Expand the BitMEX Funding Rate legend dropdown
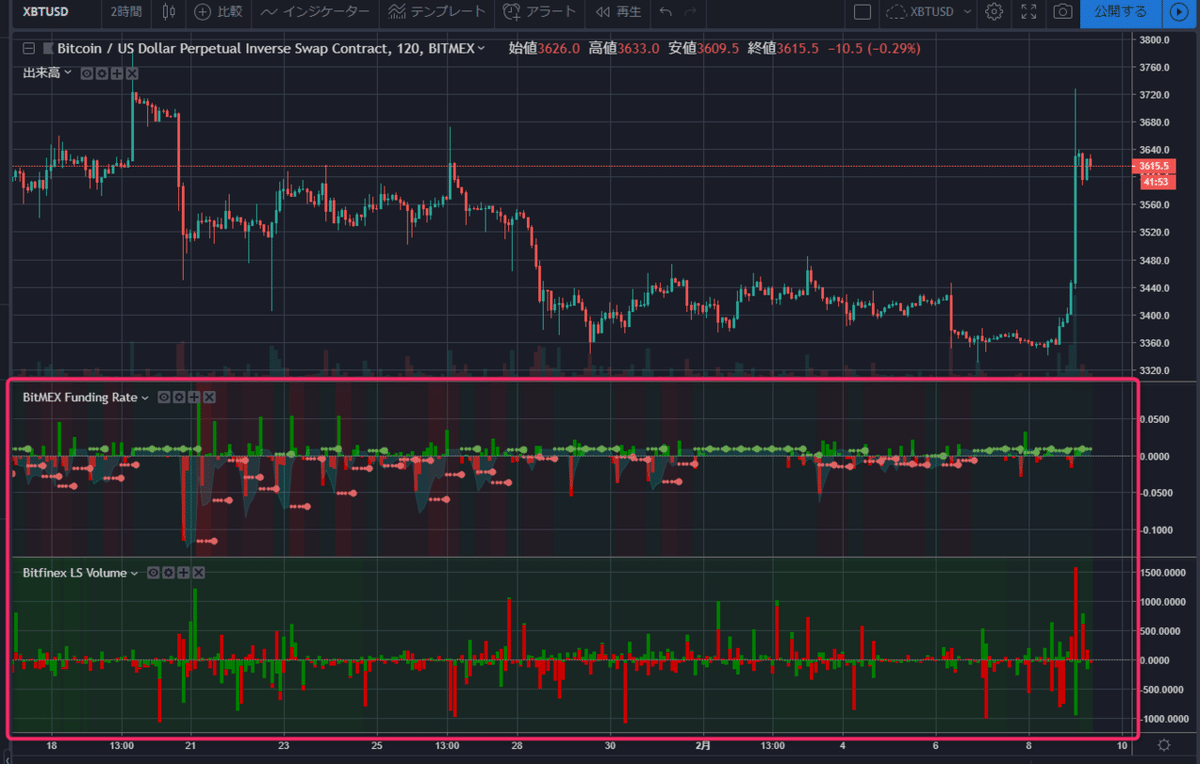 click(x=145, y=397)
